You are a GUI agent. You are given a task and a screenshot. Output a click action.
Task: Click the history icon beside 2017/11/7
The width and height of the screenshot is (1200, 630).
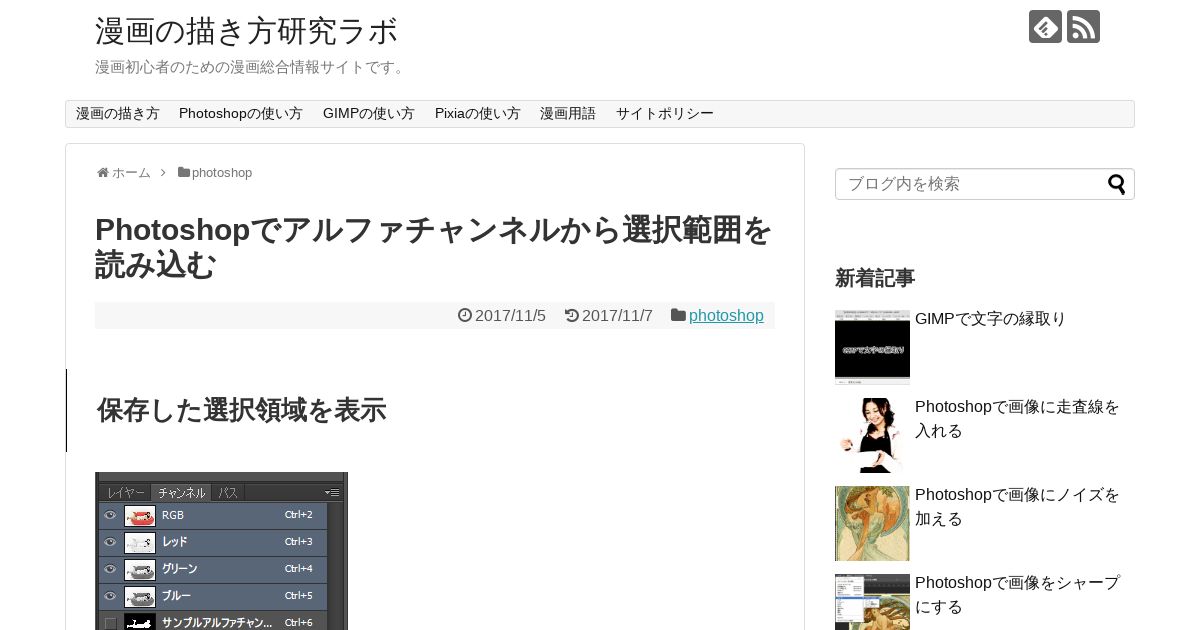point(572,315)
